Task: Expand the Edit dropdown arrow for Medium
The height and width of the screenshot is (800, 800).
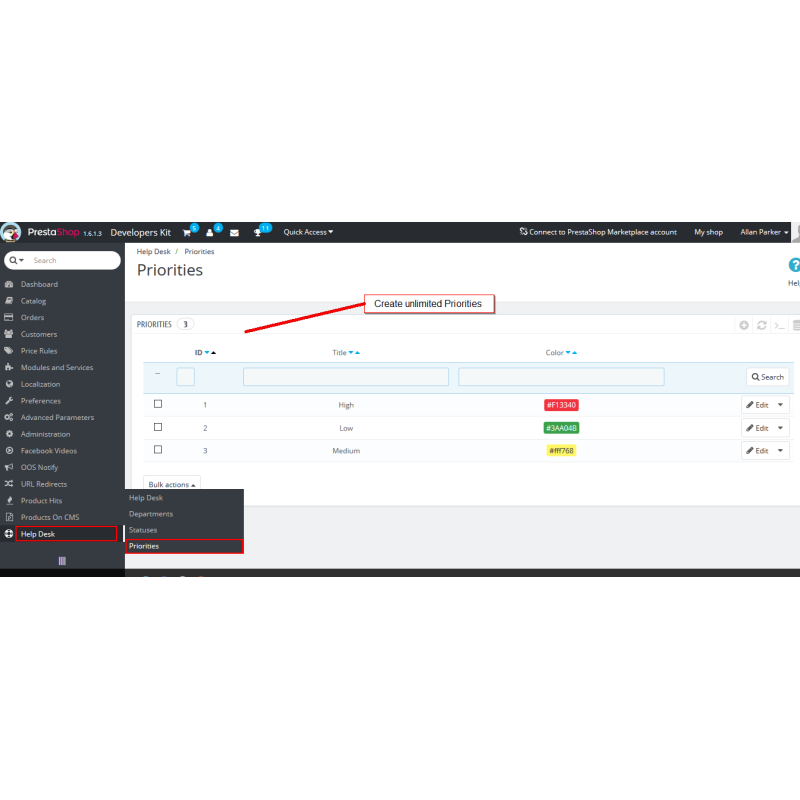Action: pos(781,451)
